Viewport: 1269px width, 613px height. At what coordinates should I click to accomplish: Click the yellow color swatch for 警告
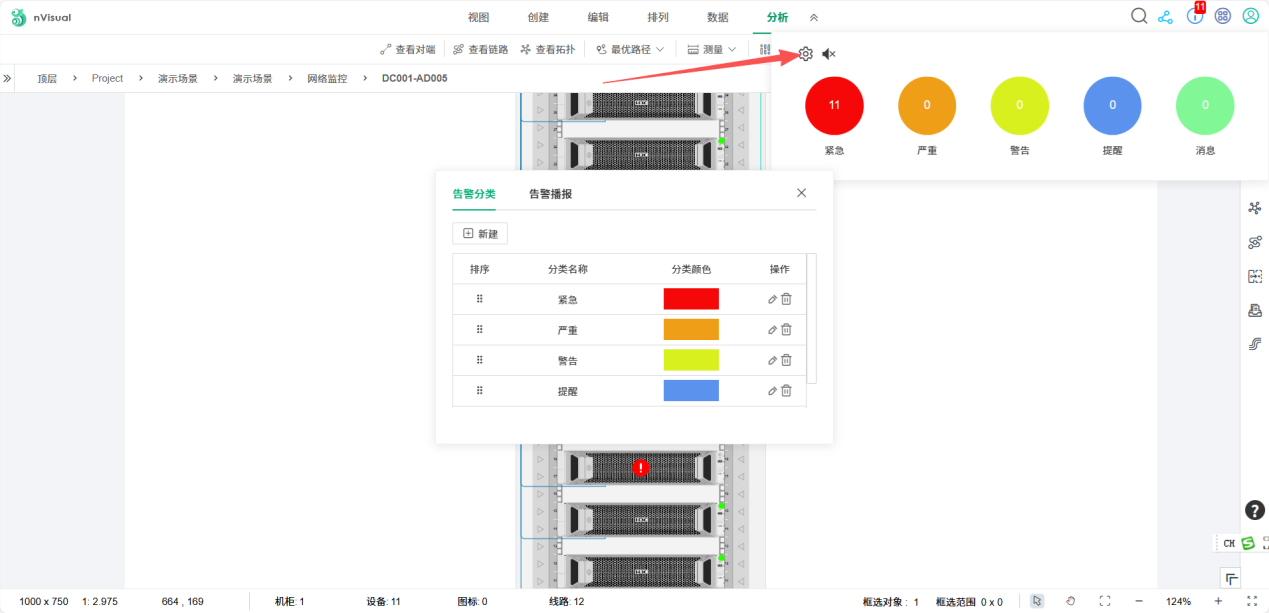click(x=691, y=360)
